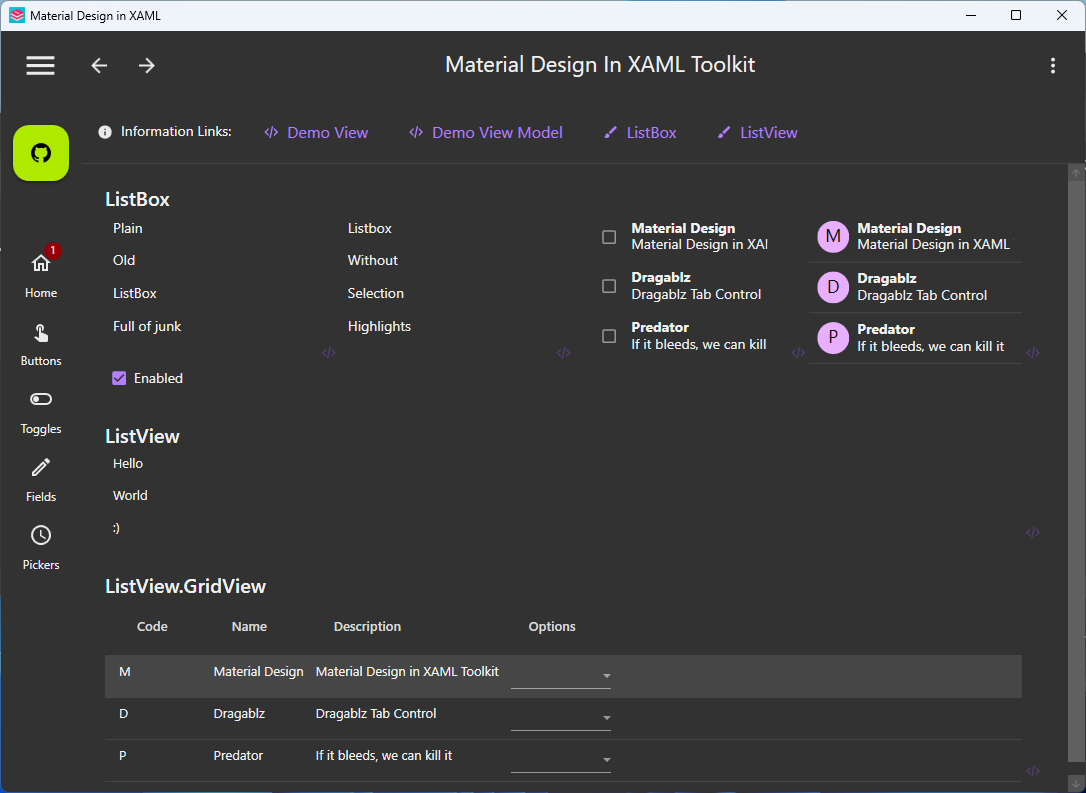Click the P avatar of Predator
Viewport: 1086px width, 793px height.
click(x=833, y=338)
